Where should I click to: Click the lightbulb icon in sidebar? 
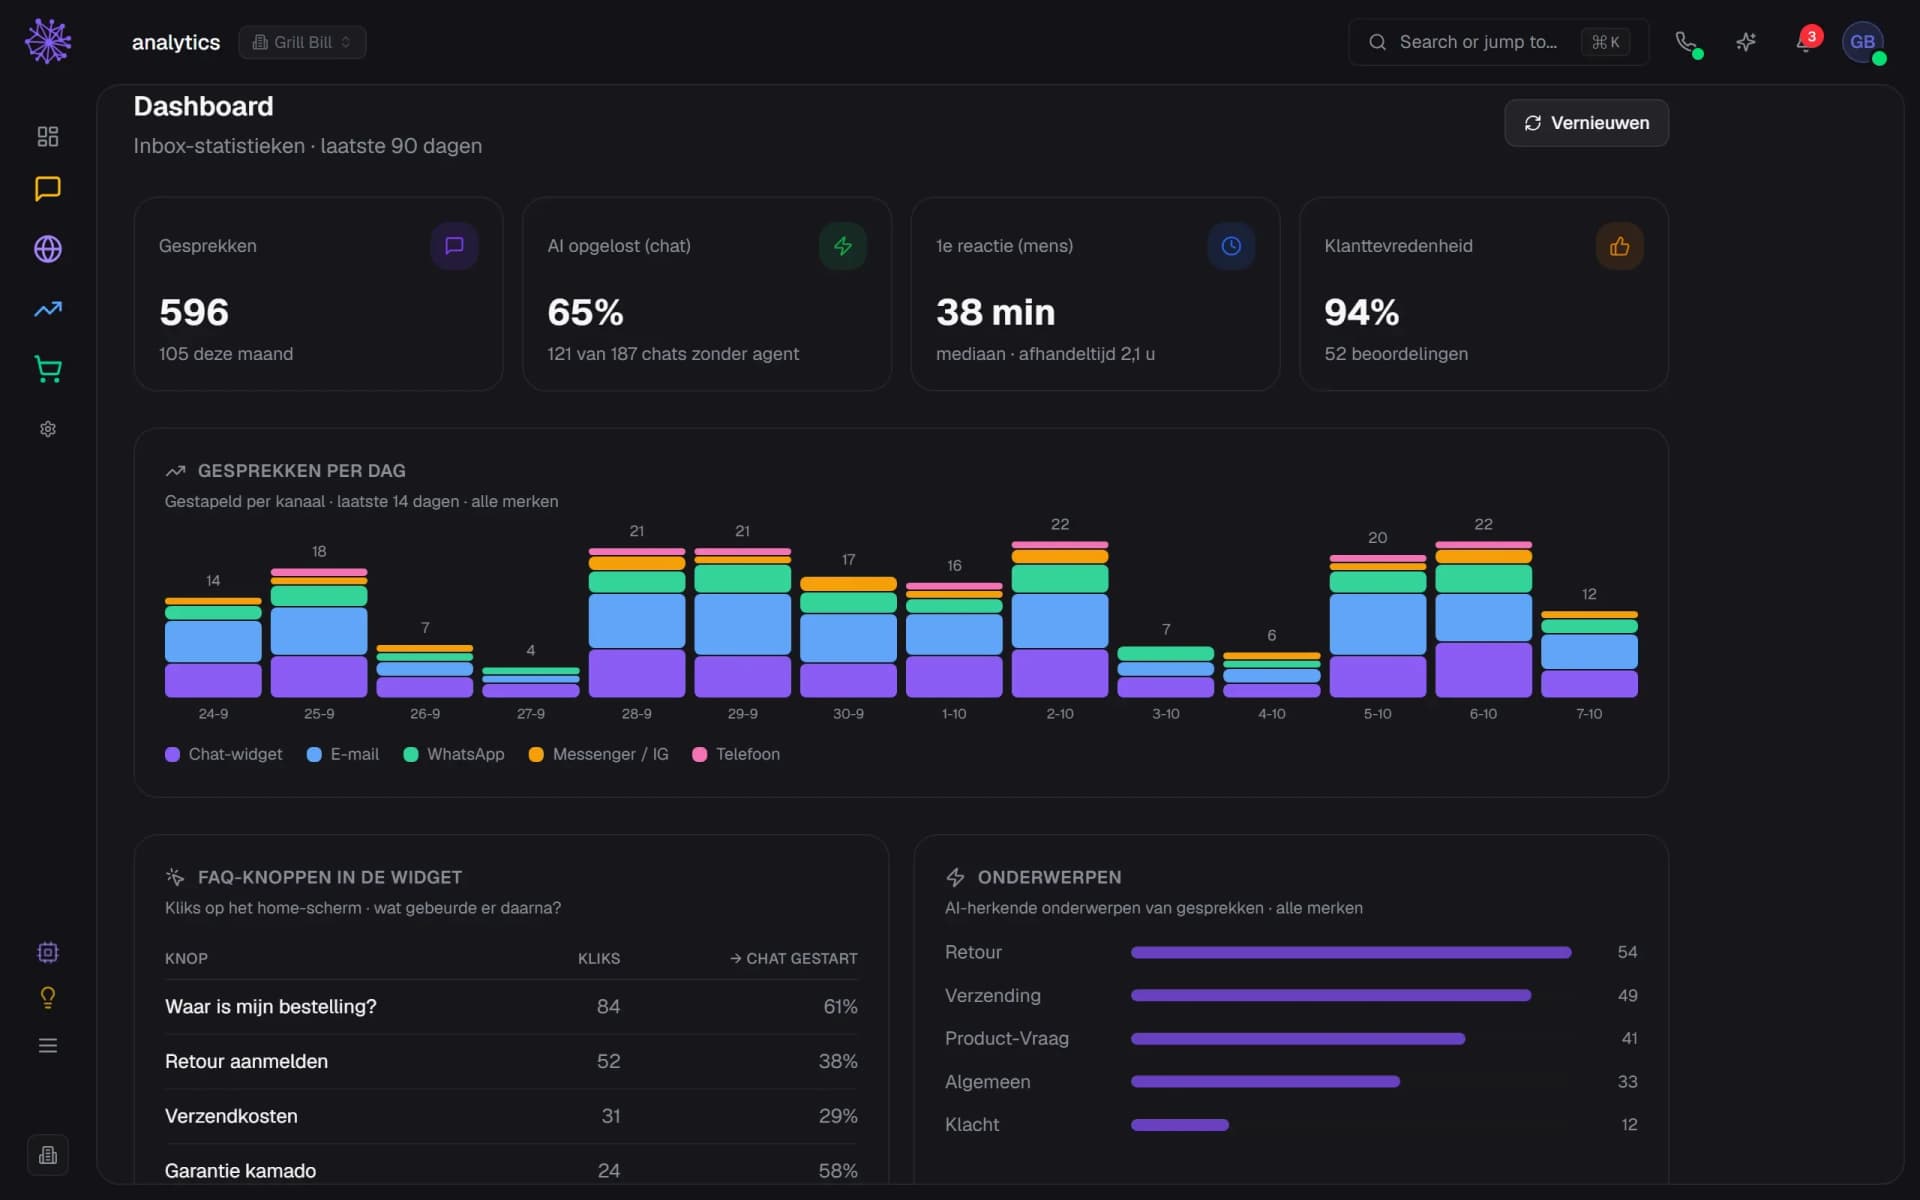[x=48, y=998]
